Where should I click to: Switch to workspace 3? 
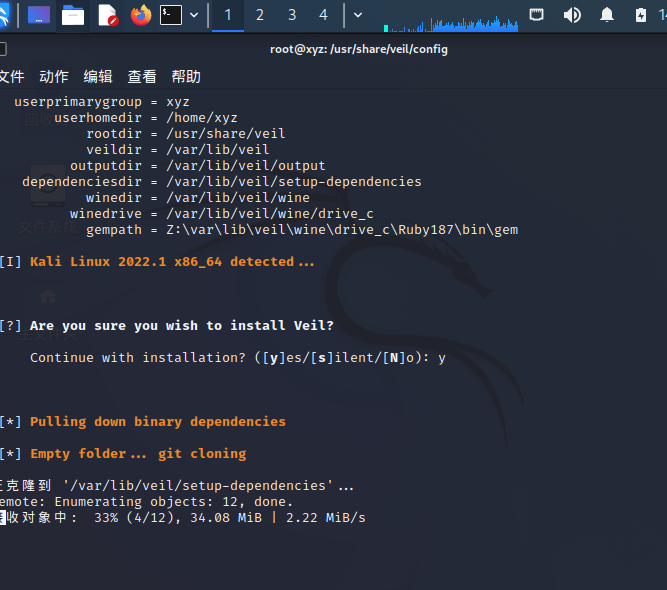coord(292,15)
